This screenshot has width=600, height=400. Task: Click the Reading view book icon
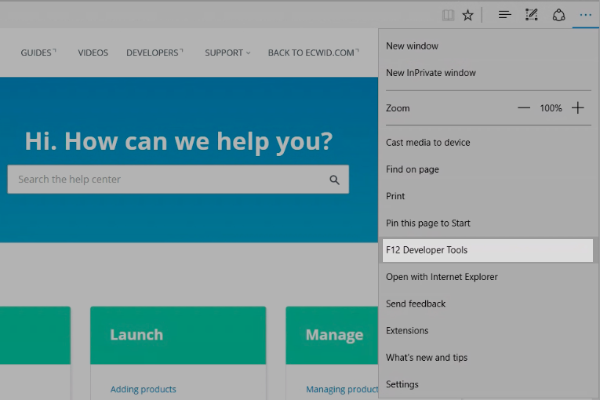(x=449, y=15)
